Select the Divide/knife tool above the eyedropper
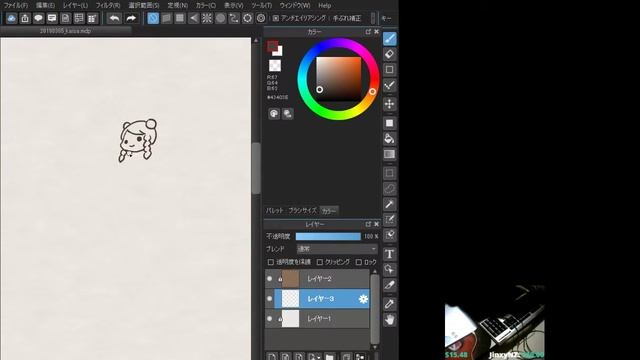This screenshot has width=640, height=360. click(390, 285)
